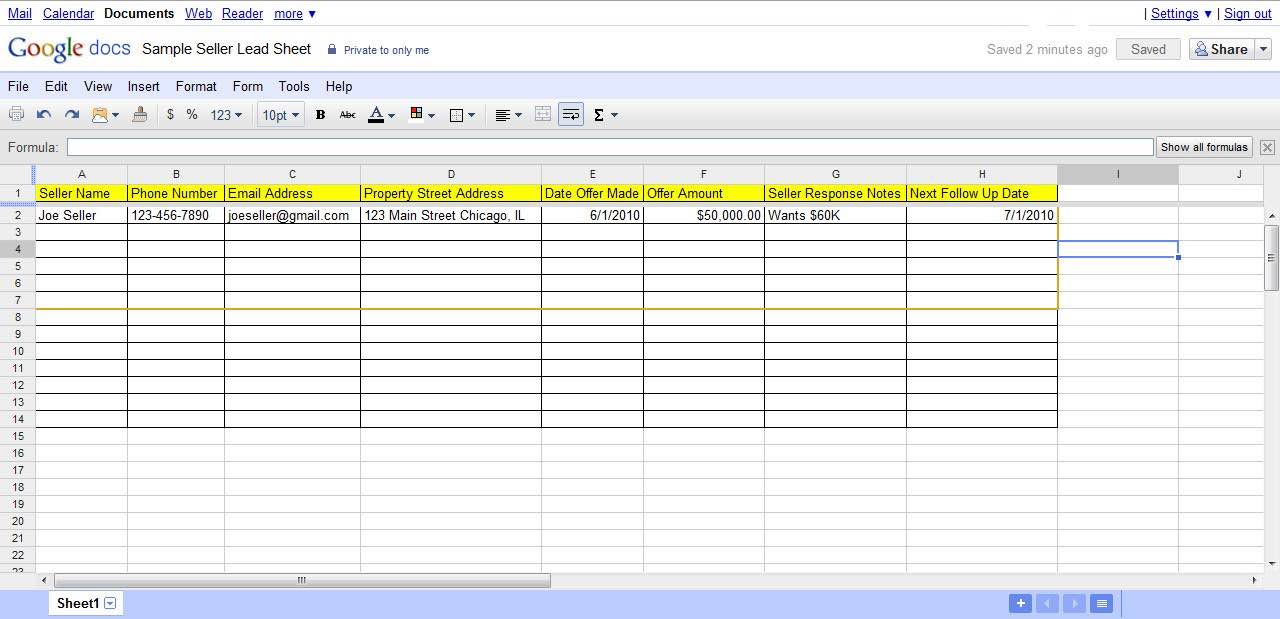Toggle bold formatting
The image size is (1280, 619).
(x=320, y=115)
